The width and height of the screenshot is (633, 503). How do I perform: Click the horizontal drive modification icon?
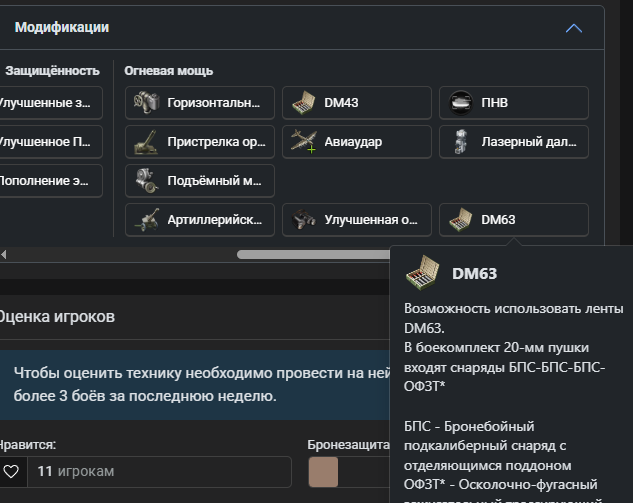[147, 103]
